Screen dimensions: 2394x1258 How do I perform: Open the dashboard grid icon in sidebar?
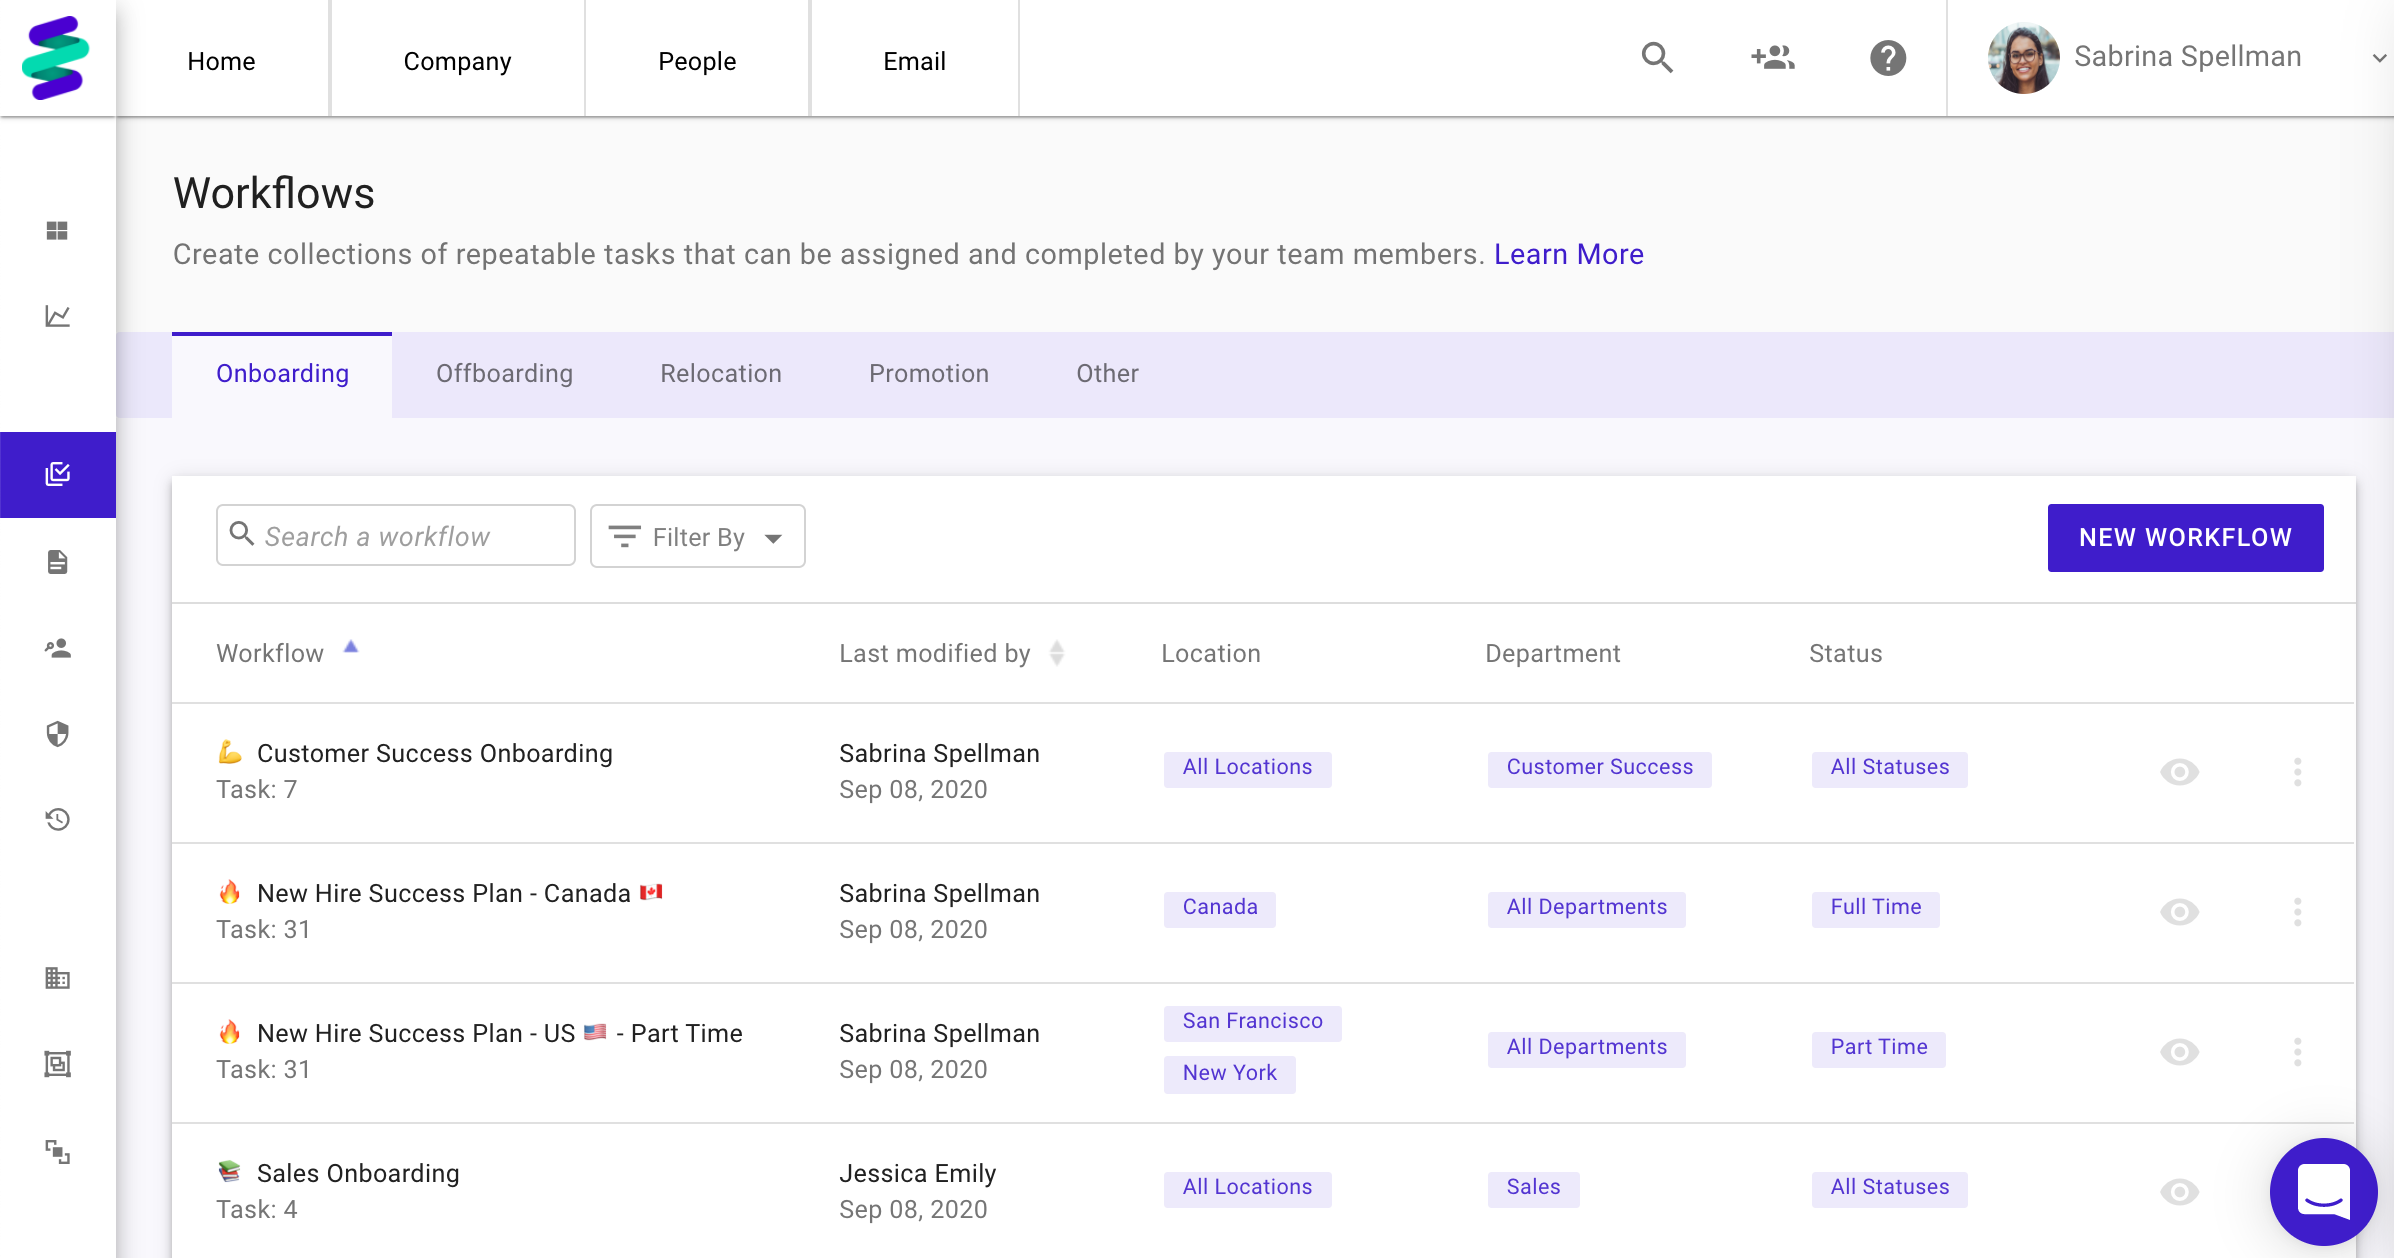[x=58, y=231]
